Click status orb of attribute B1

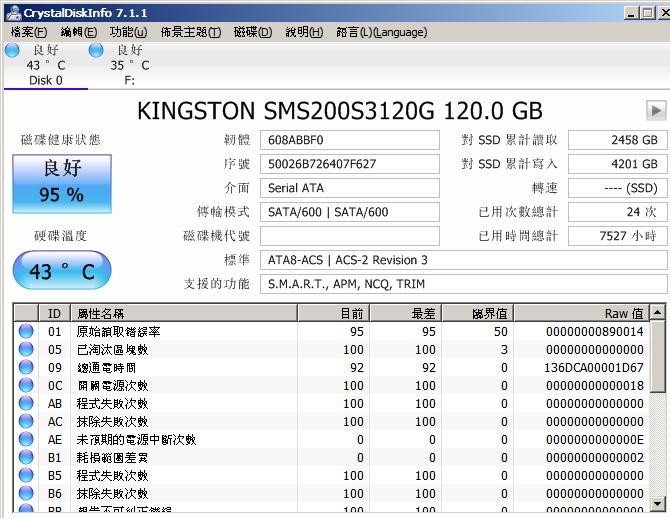pyautogui.click(x=26, y=457)
